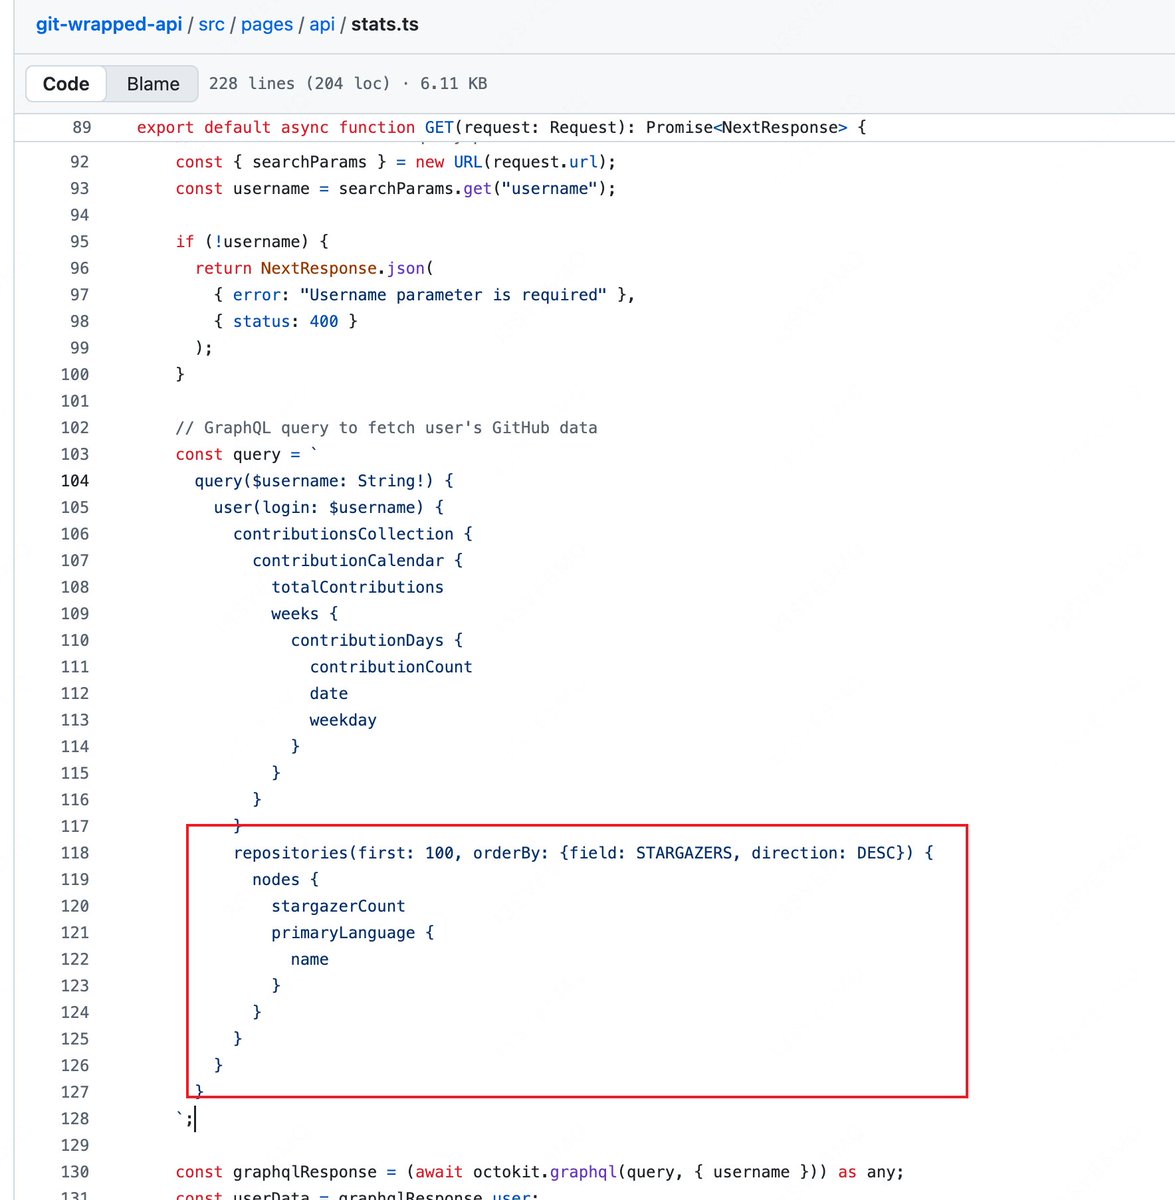Click the 'if (!username) {' code line

point(252,241)
